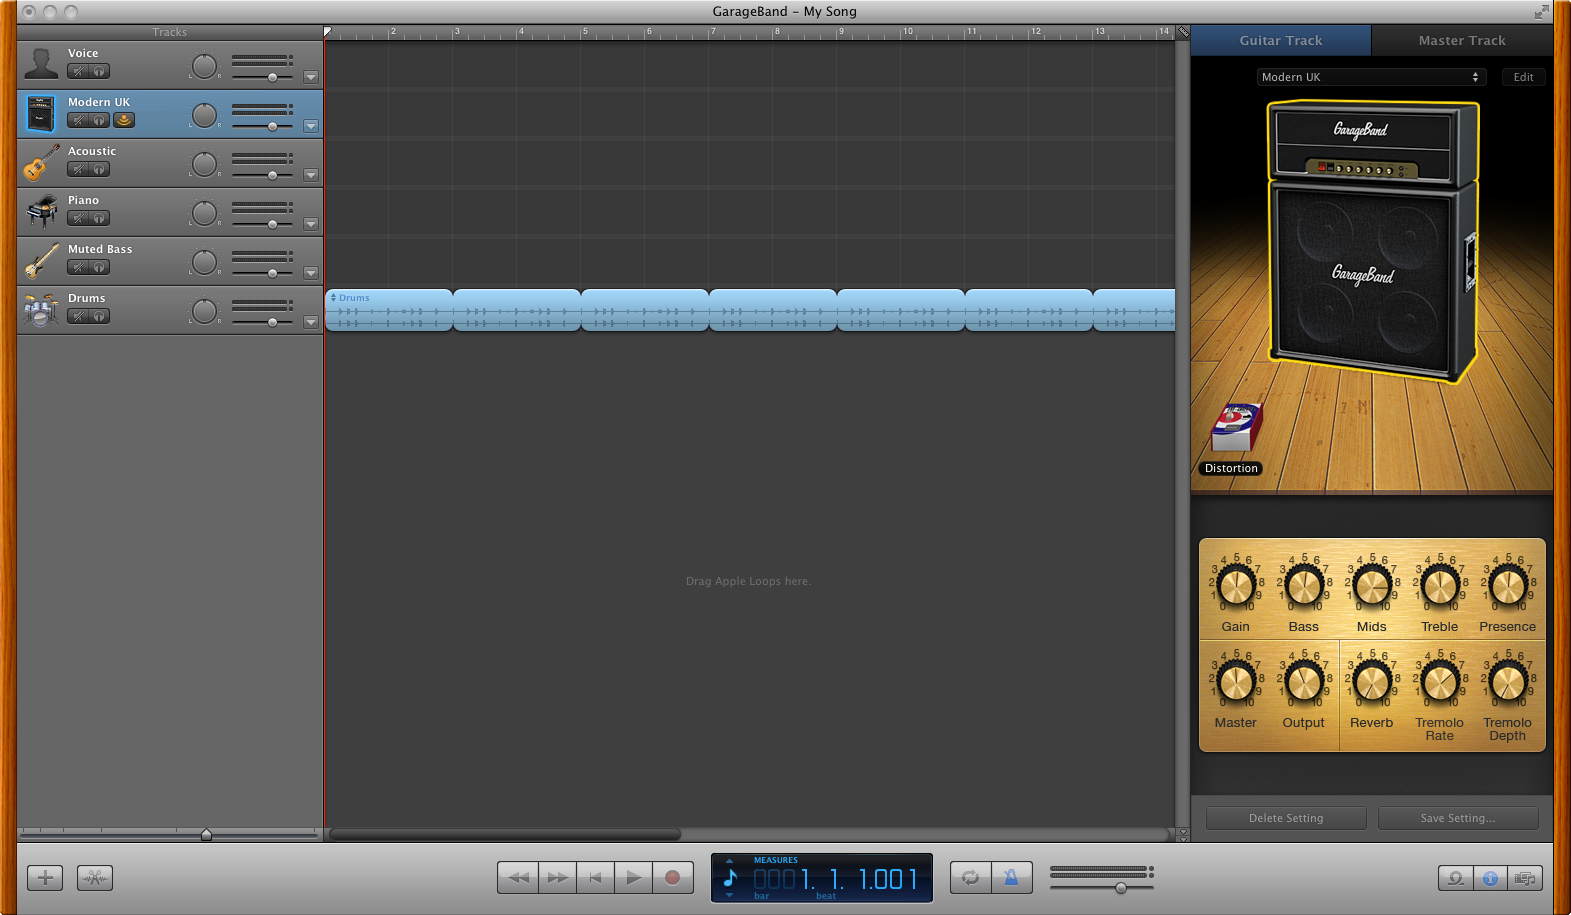Go to beginning of song

click(595, 878)
